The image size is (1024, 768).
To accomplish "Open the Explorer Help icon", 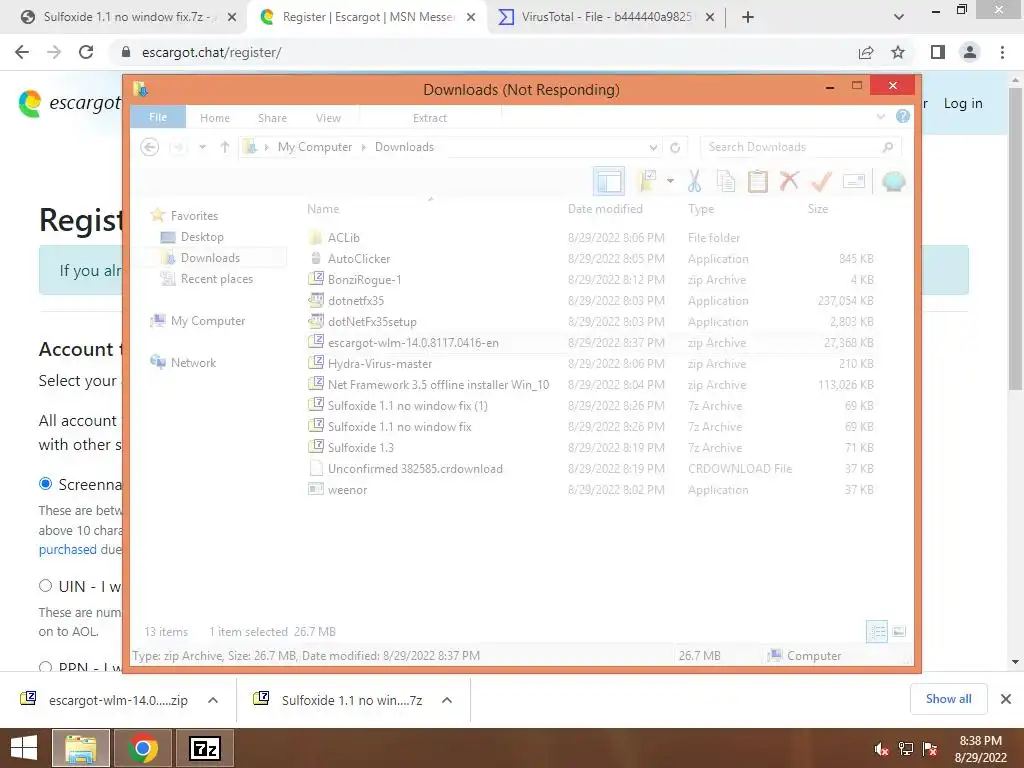I will [903, 116].
